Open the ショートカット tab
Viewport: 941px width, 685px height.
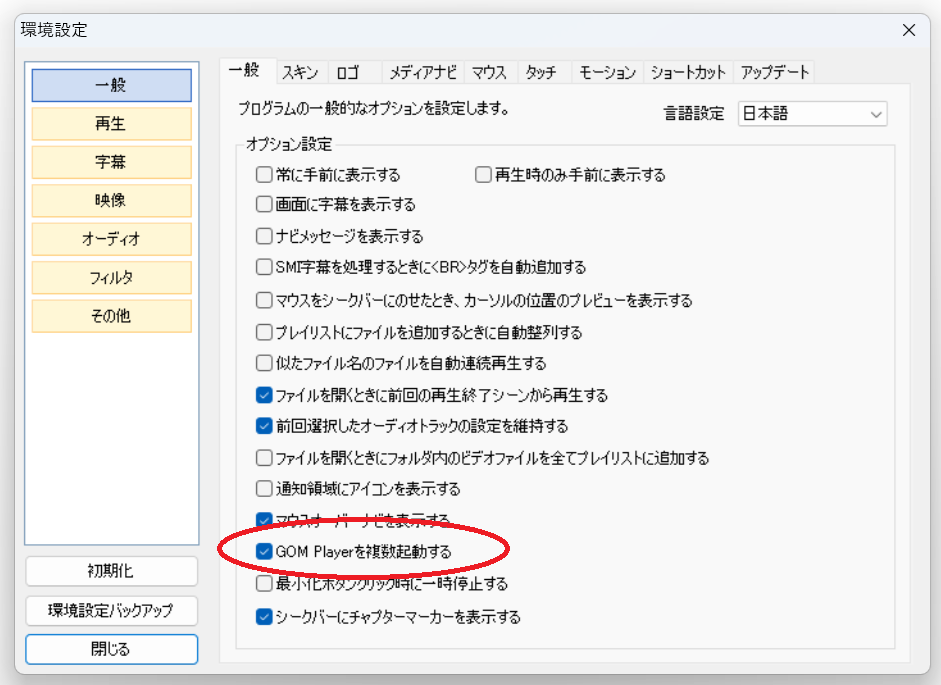point(688,72)
